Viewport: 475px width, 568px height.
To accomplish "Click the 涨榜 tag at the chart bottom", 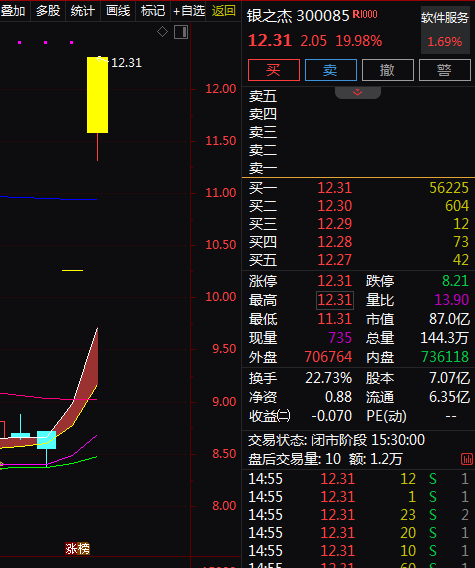I will coord(77,549).
